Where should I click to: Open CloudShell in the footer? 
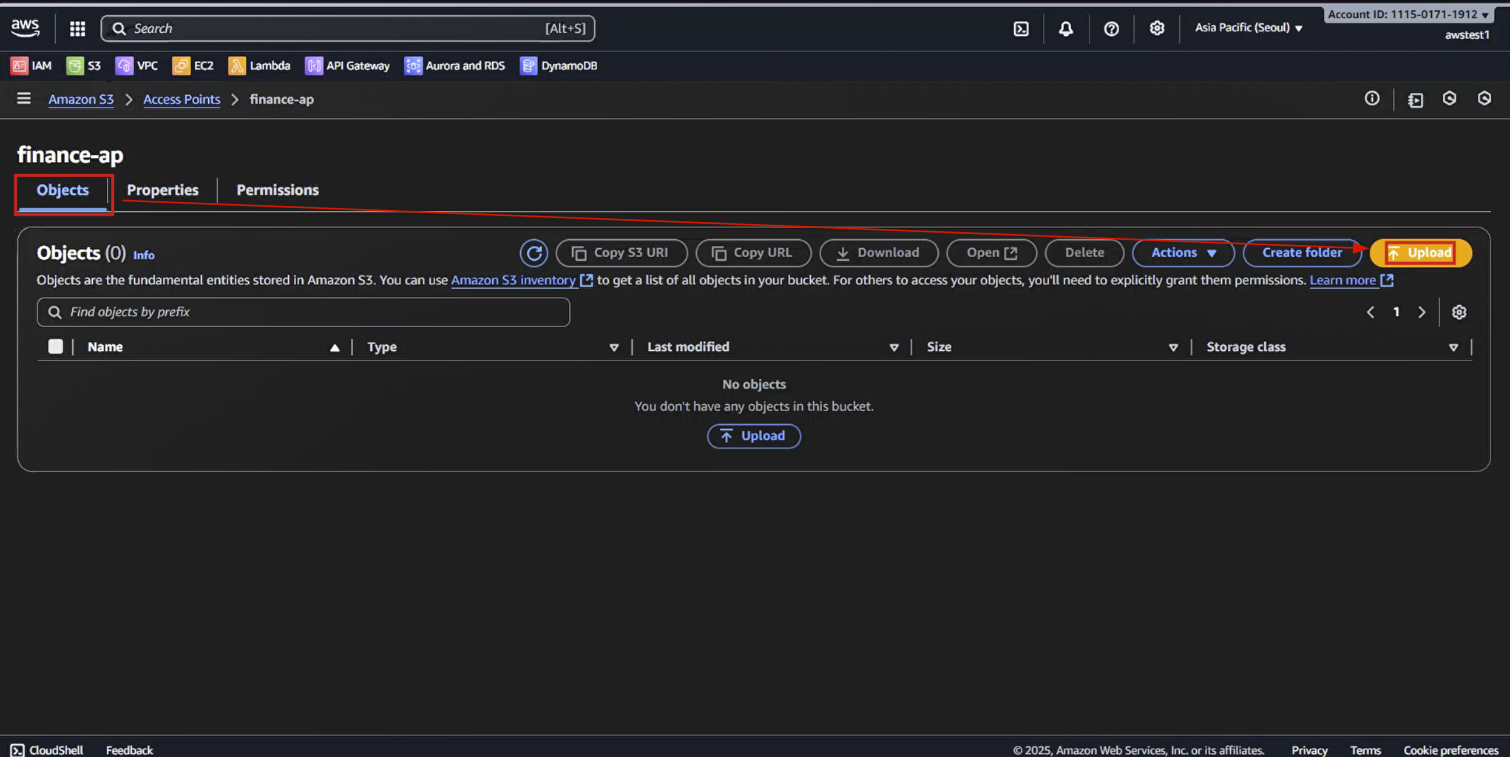47,750
